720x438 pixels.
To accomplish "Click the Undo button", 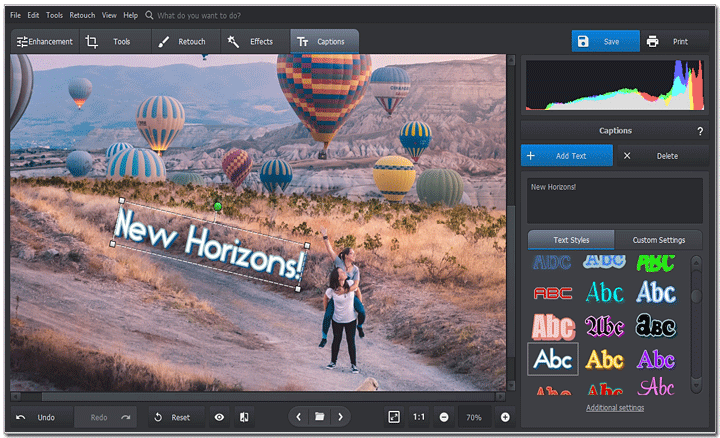I will point(42,417).
